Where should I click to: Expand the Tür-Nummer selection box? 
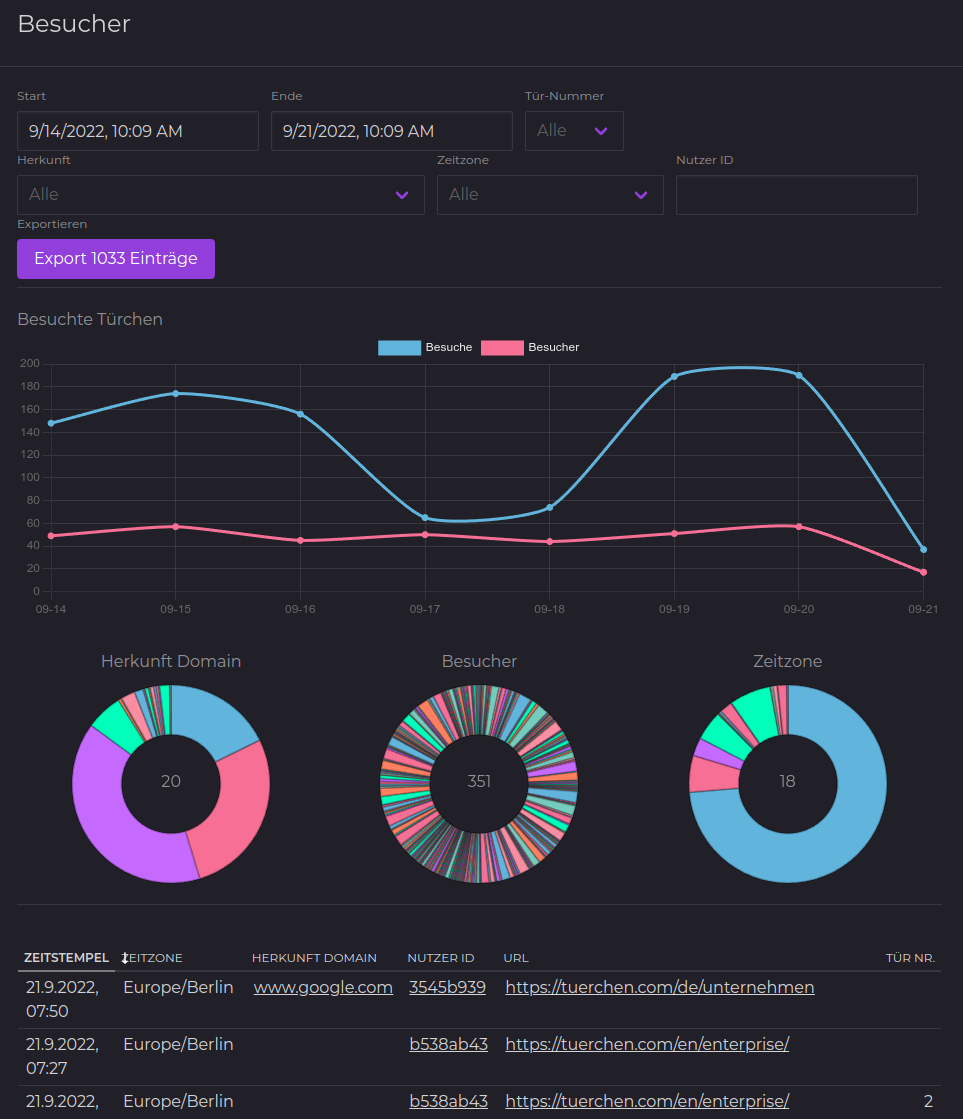click(x=573, y=131)
